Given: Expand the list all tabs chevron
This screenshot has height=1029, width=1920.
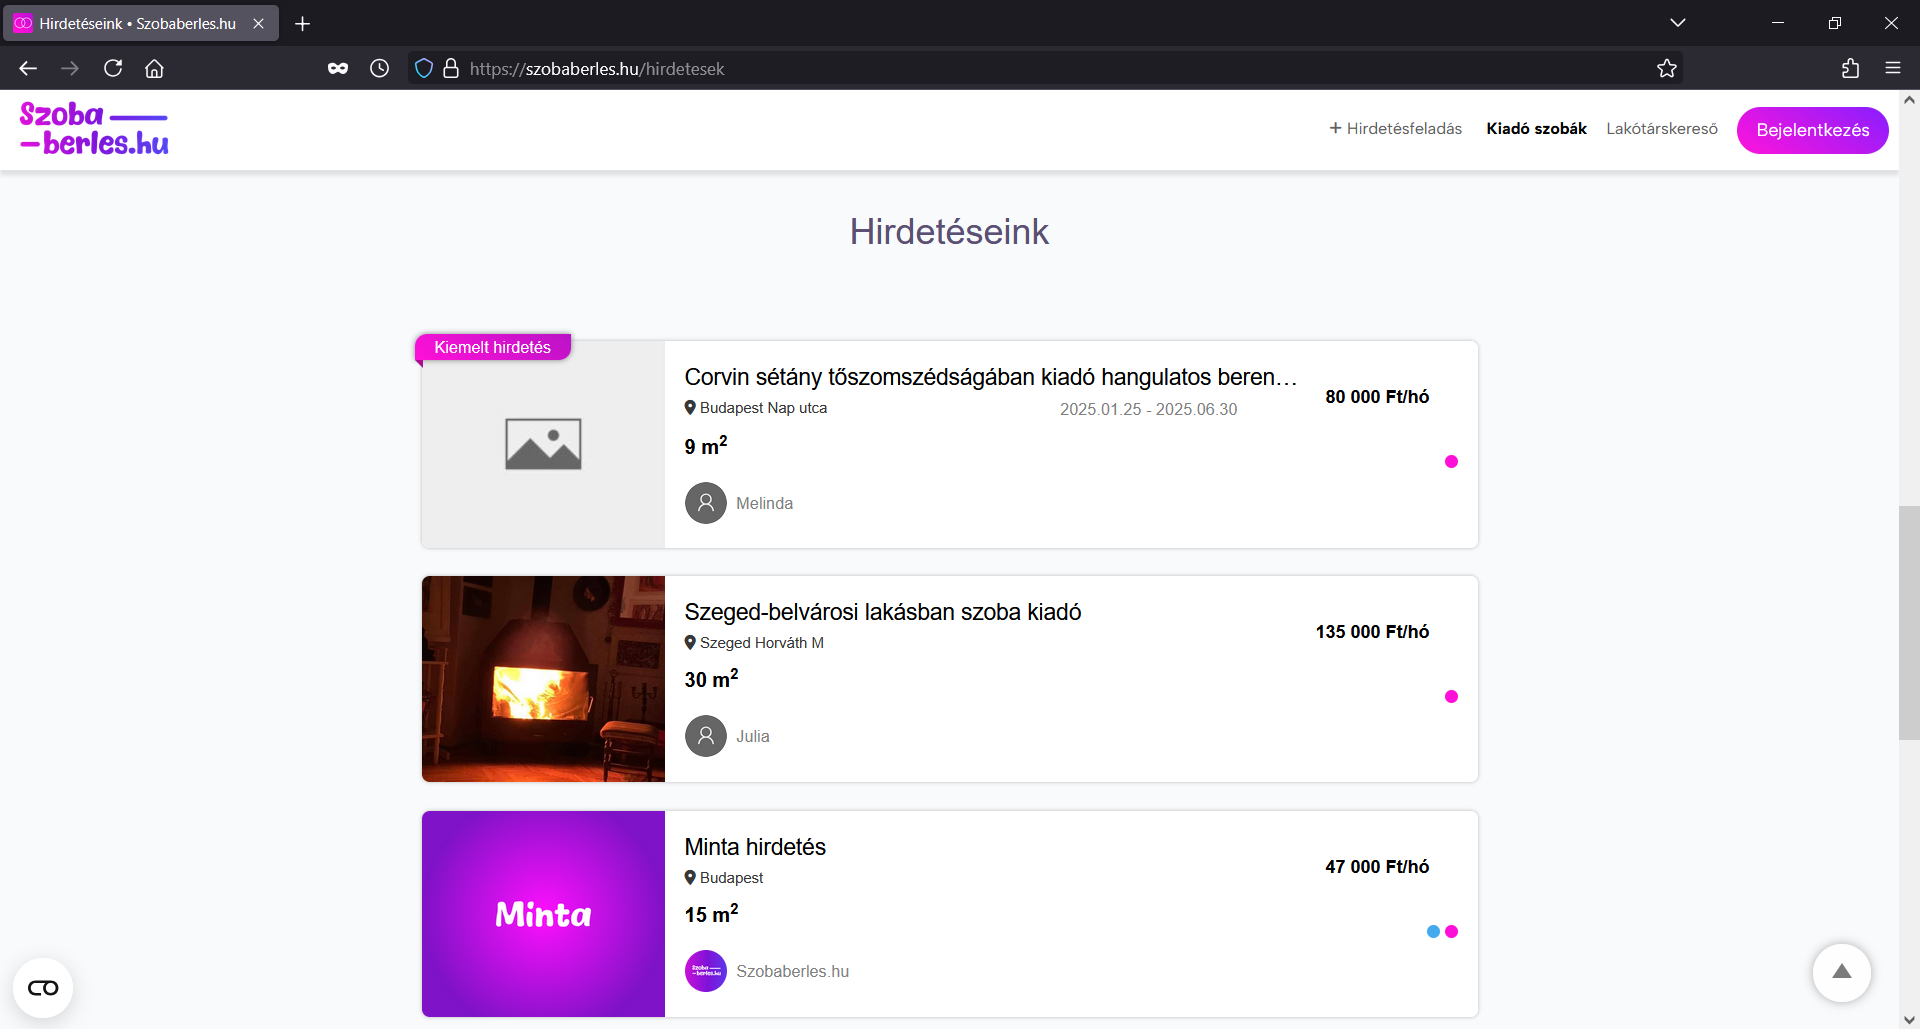Looking at the screenshot, I should 1677,23.
